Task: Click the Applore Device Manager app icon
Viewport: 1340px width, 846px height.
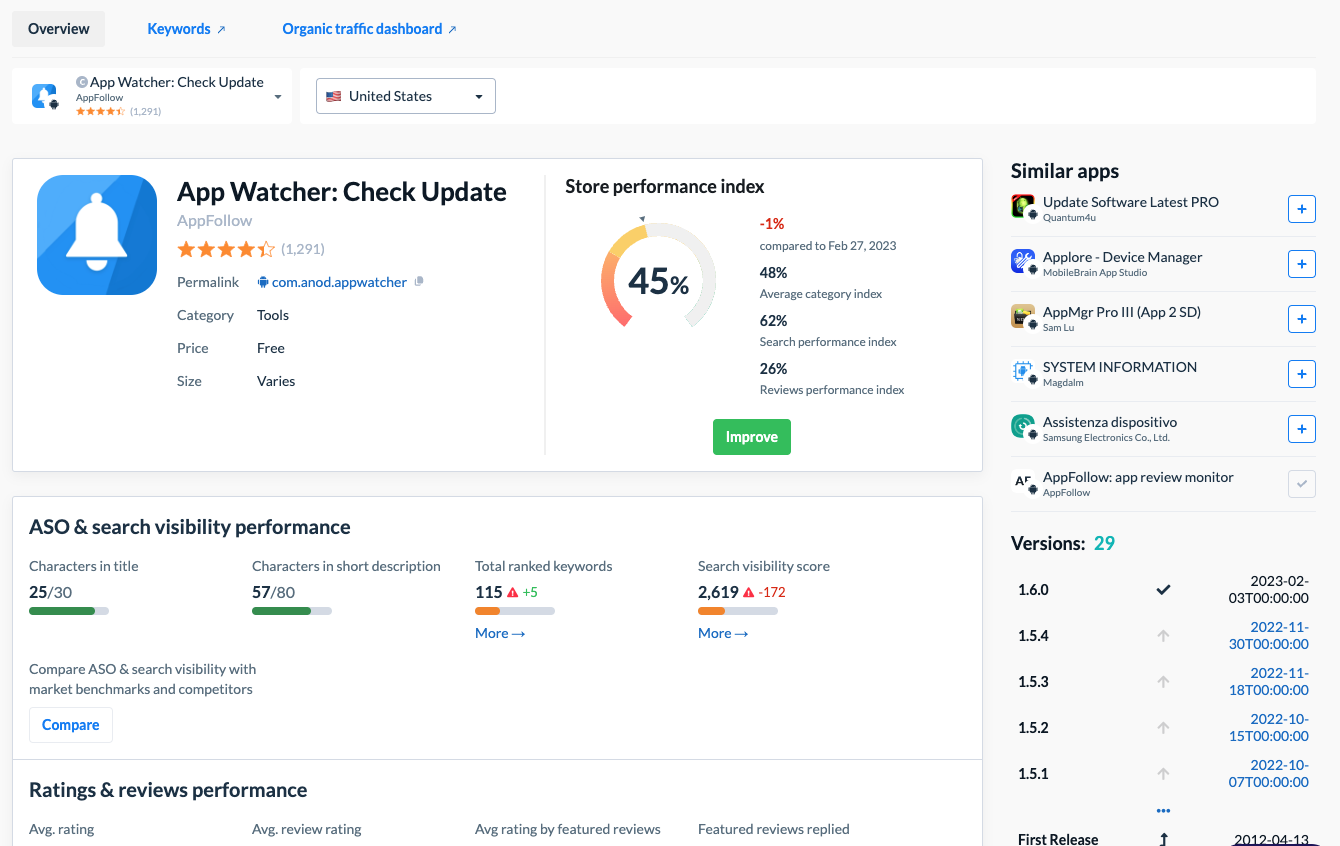Action: pos(1023,262)
